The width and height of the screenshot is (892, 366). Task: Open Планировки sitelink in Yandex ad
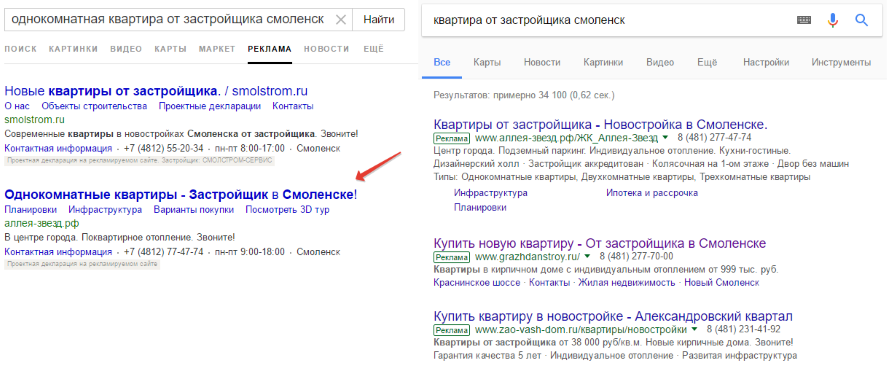(30, 209)
